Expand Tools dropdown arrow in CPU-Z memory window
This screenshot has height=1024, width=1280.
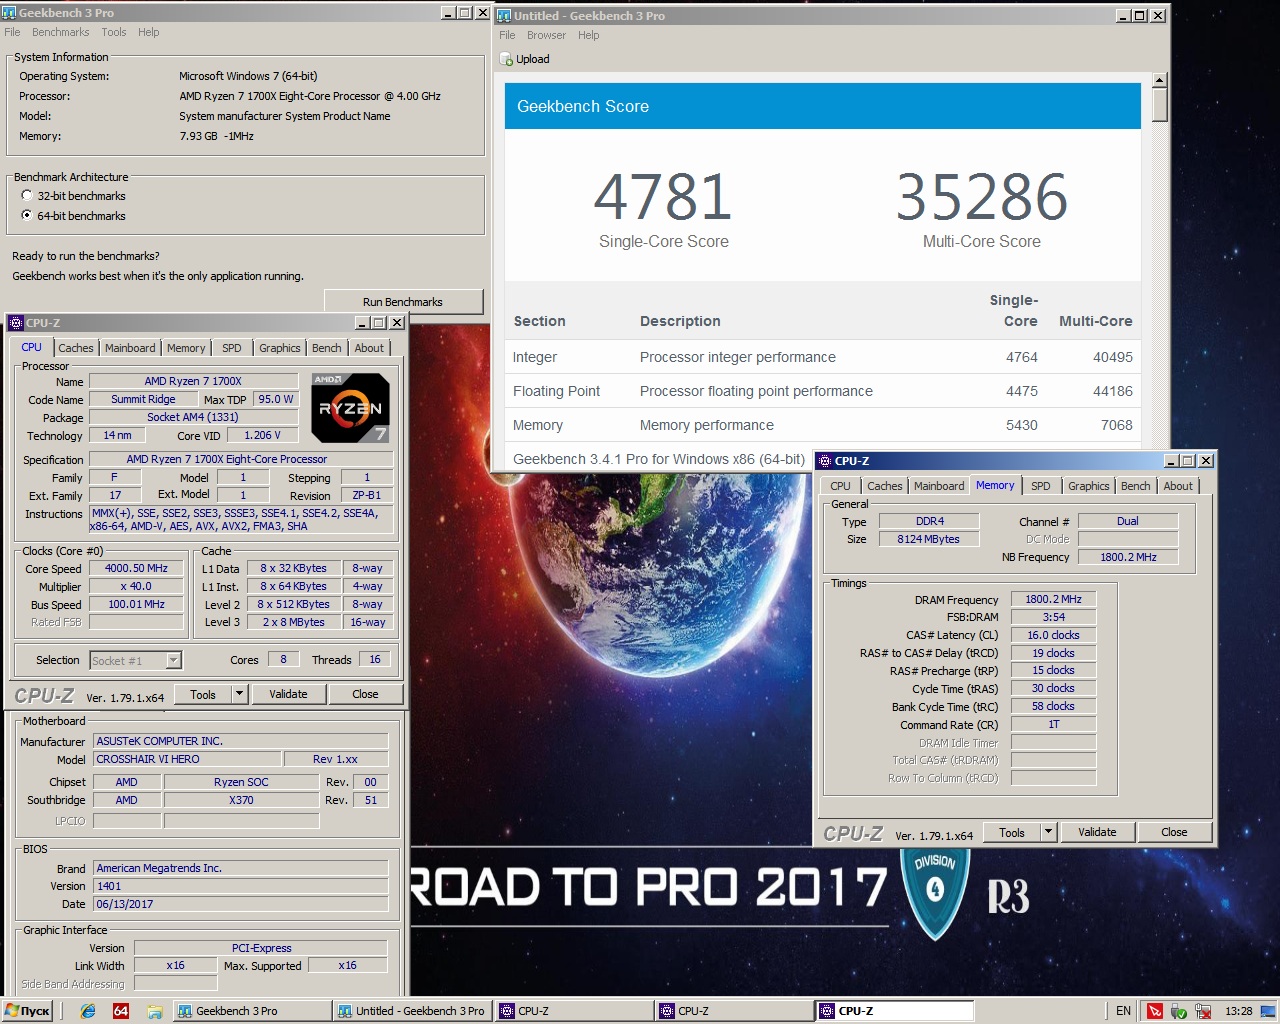pos(1048,832)
